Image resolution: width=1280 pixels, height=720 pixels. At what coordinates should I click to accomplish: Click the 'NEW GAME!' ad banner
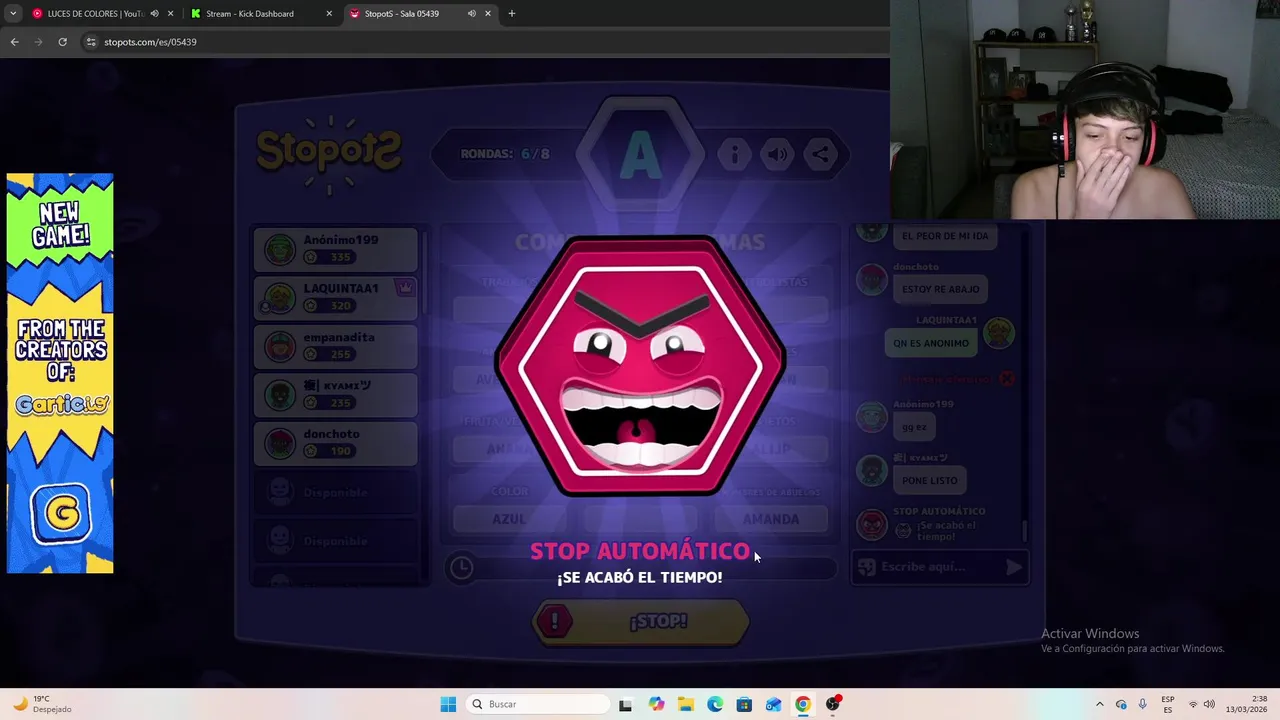point(60,373)
